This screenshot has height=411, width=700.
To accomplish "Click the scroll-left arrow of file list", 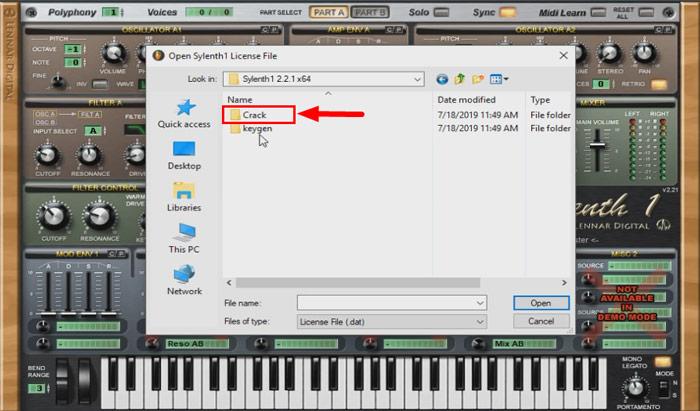I will tap(229, 283).
